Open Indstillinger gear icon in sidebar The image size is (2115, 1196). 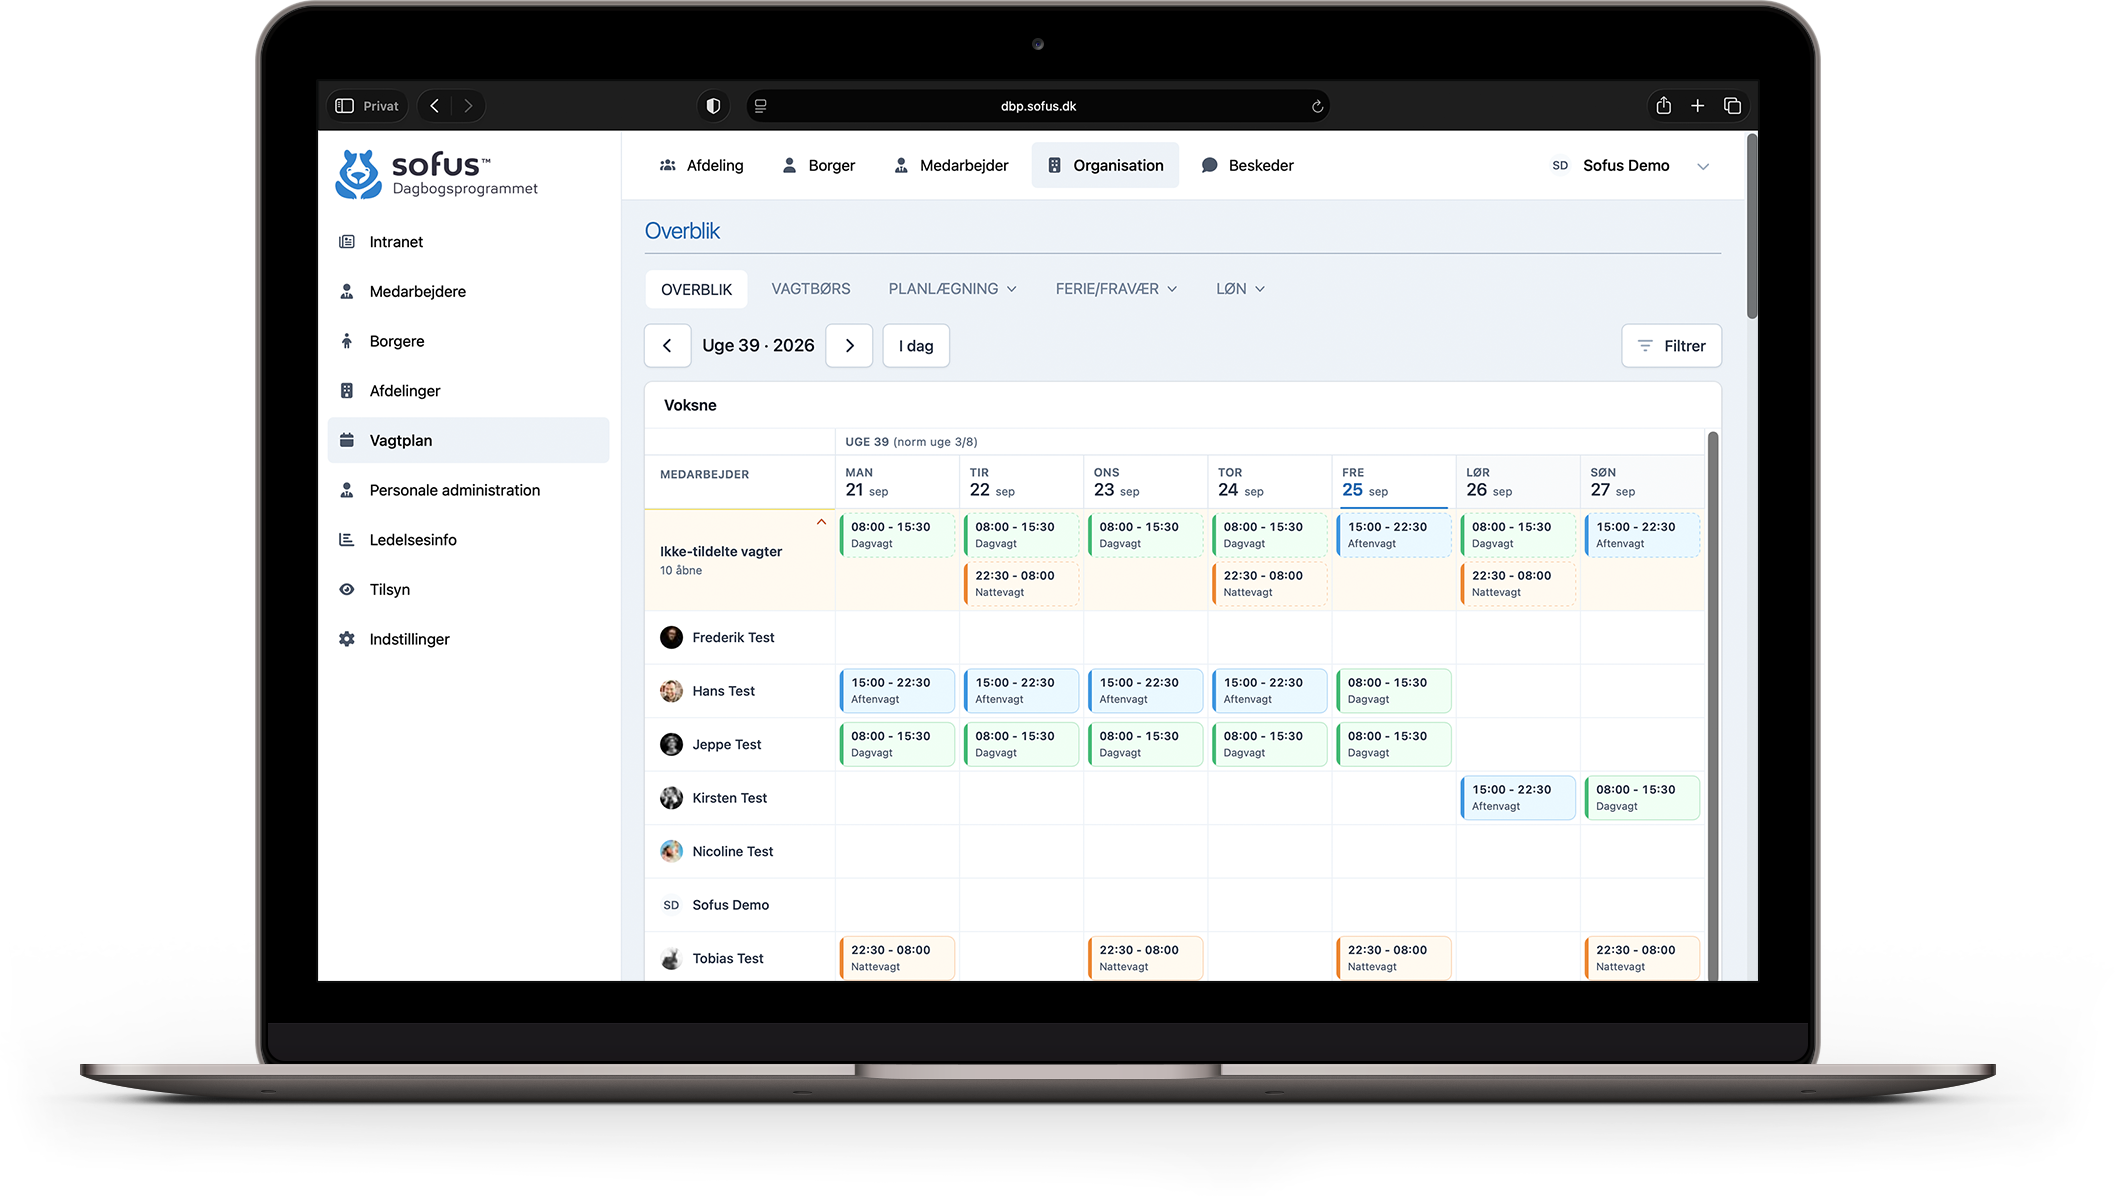point(347,639)
